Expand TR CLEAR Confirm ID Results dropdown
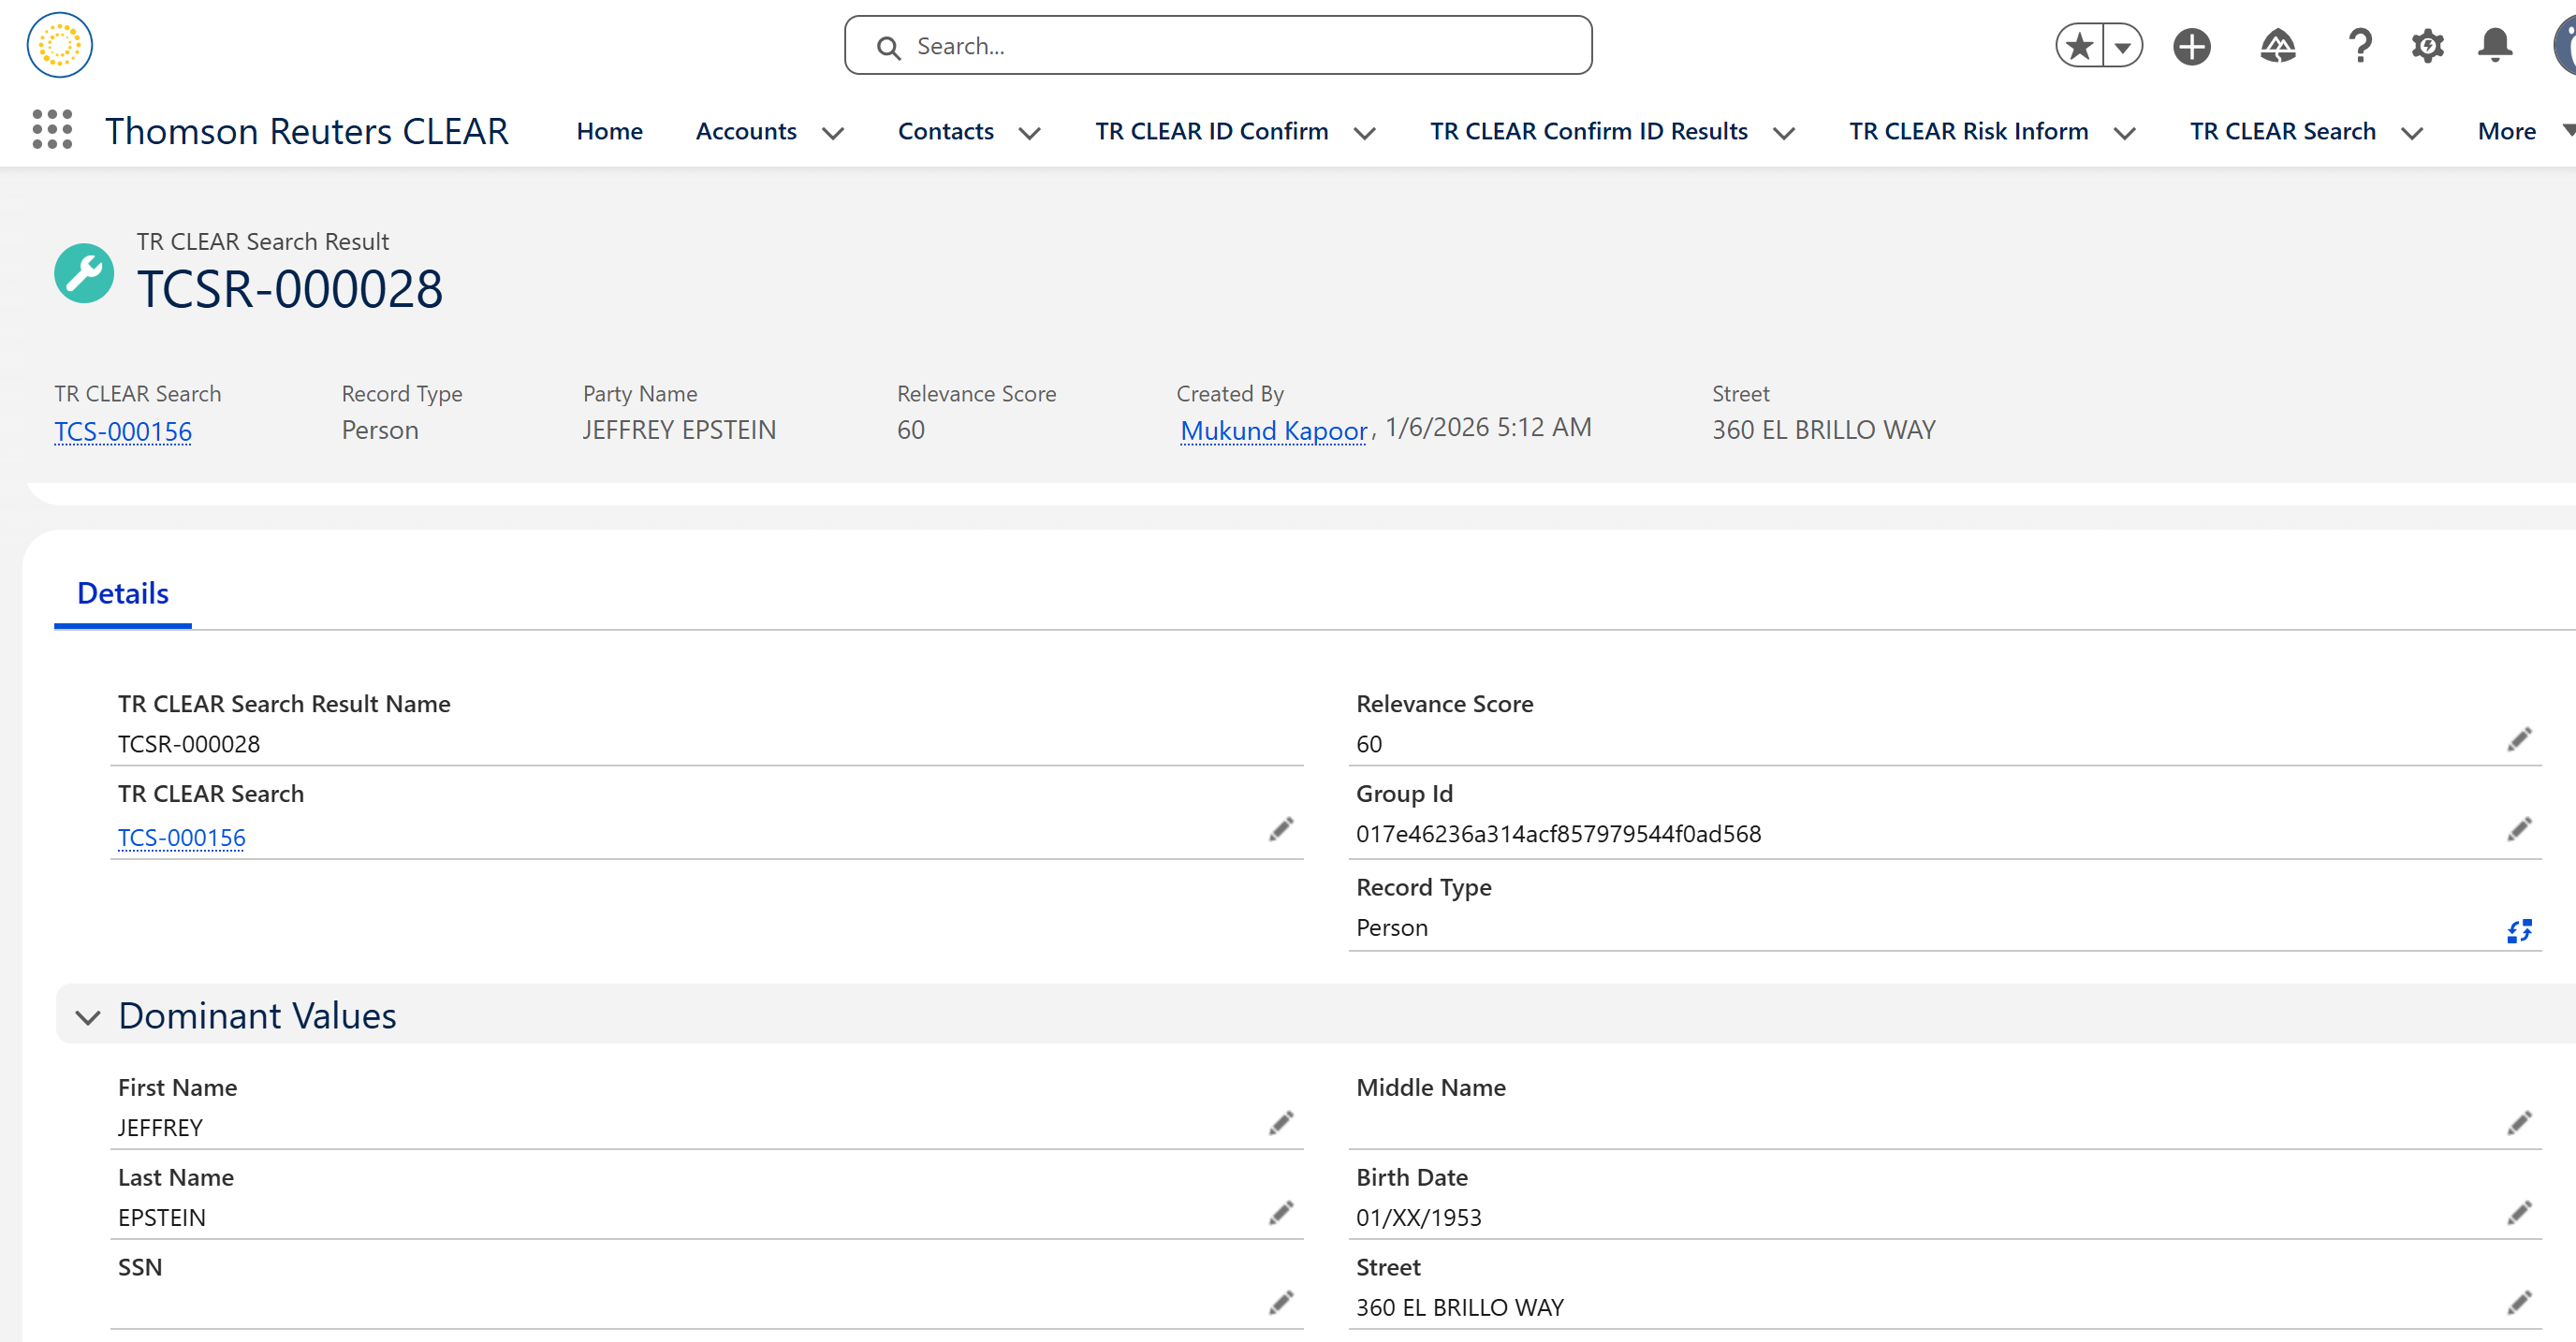The image size is (2576, 1342). point(1784,133)
